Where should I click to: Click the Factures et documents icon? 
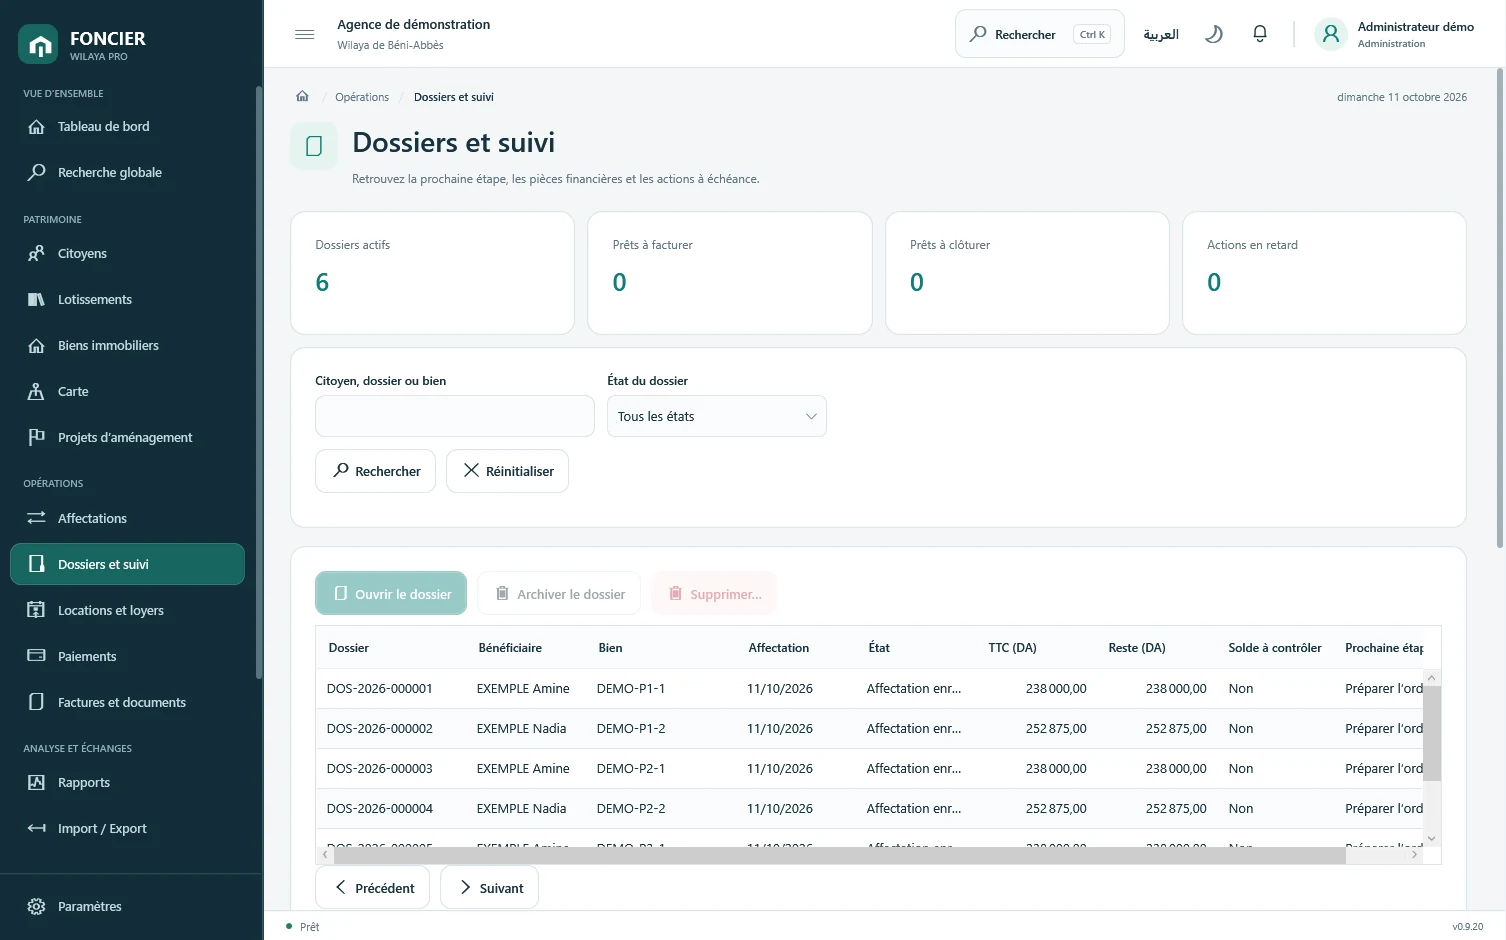pyautogui.click(x=36, y=702)
